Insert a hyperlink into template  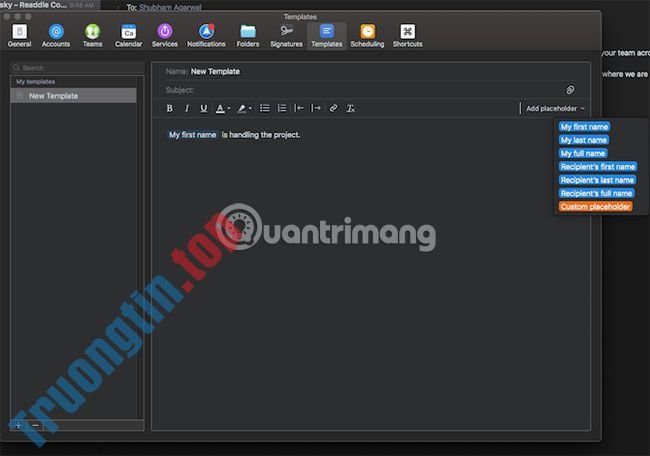click(333, 108)
